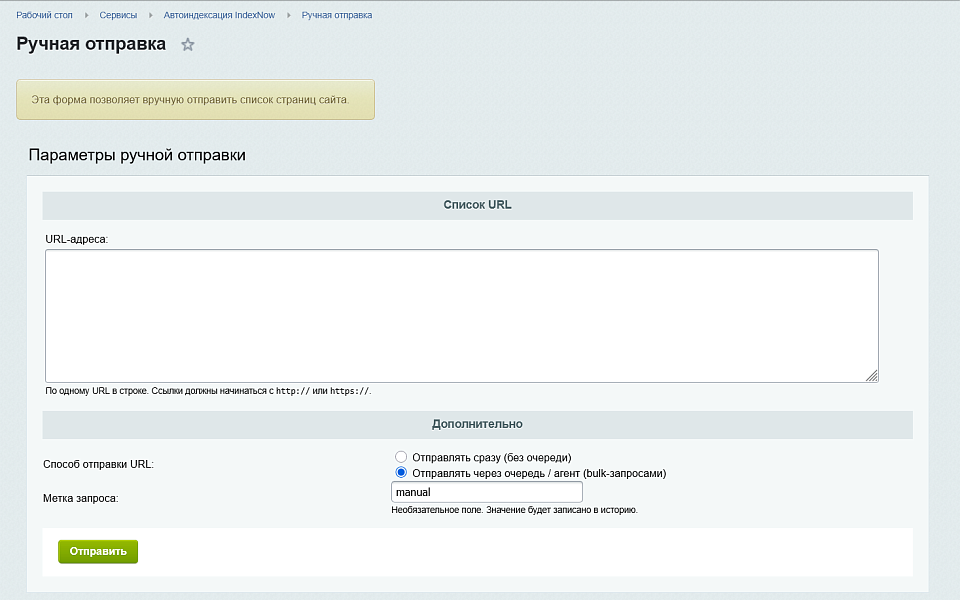Screen dimensions: 960x600
Task: Navigate to 'Автоиндексация IndexNow' breadcrumb
Action: click(218, 16)
